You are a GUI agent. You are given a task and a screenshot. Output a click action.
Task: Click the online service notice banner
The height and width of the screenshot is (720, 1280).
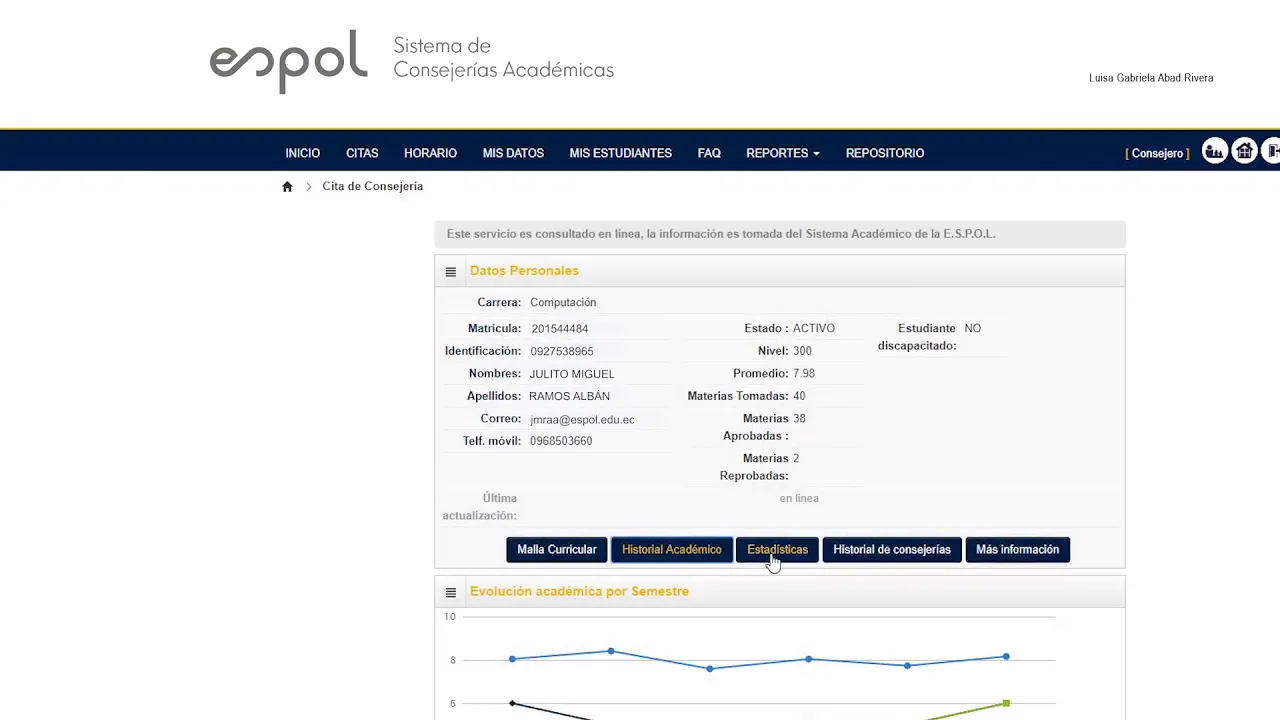point(780,234)
